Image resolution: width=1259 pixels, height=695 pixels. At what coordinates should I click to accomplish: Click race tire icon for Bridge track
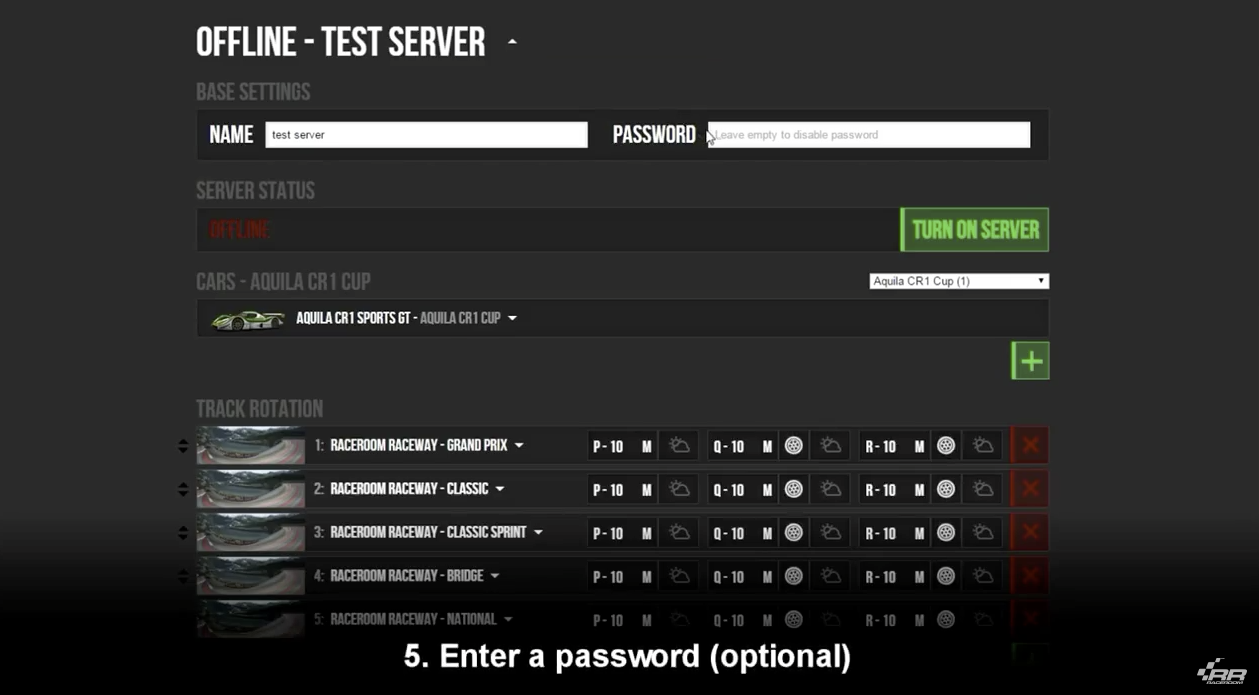tap(945, 576)
